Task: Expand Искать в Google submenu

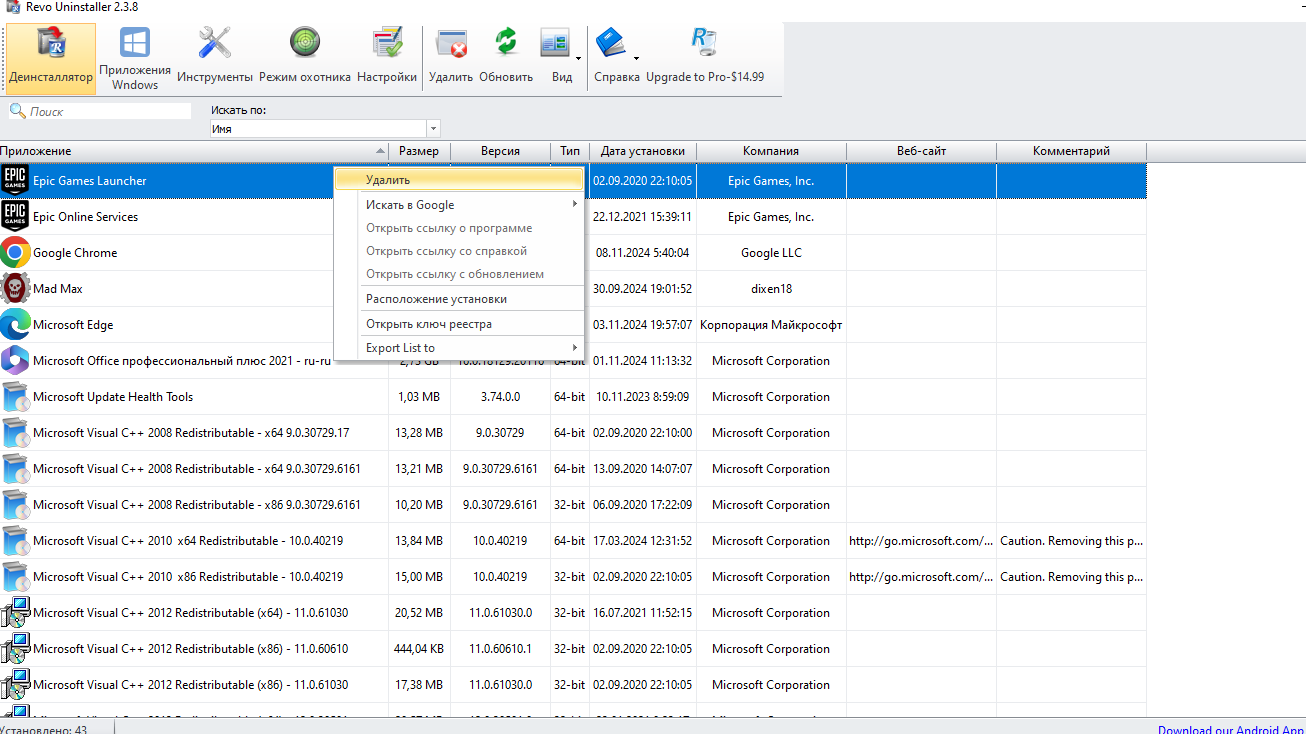Action: pos(459,205)
